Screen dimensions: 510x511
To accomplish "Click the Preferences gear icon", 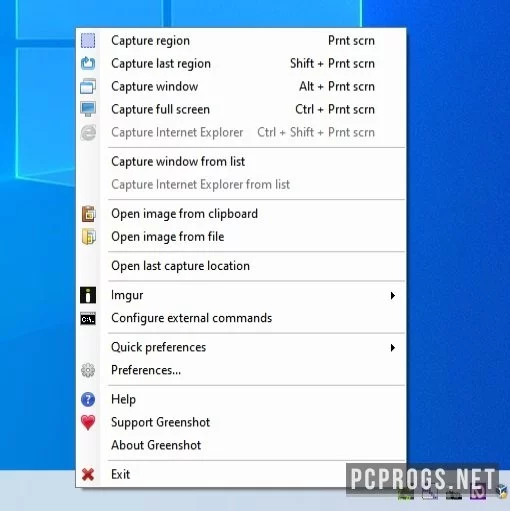I will tap(88, 370).
